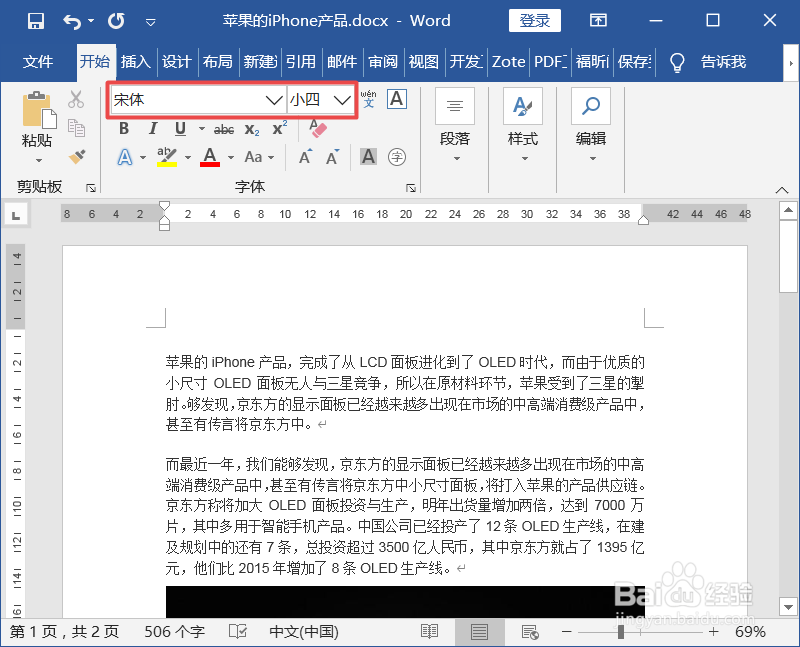800x647 pixels.
Task: Open highlight color dropdown arrow
Action: pyautogui.click(x=188, y=157)
